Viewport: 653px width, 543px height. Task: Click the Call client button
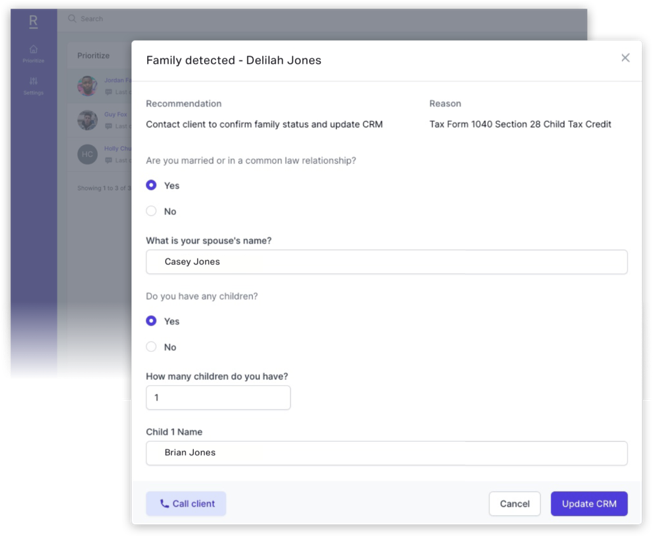click(x=186, y=504)
